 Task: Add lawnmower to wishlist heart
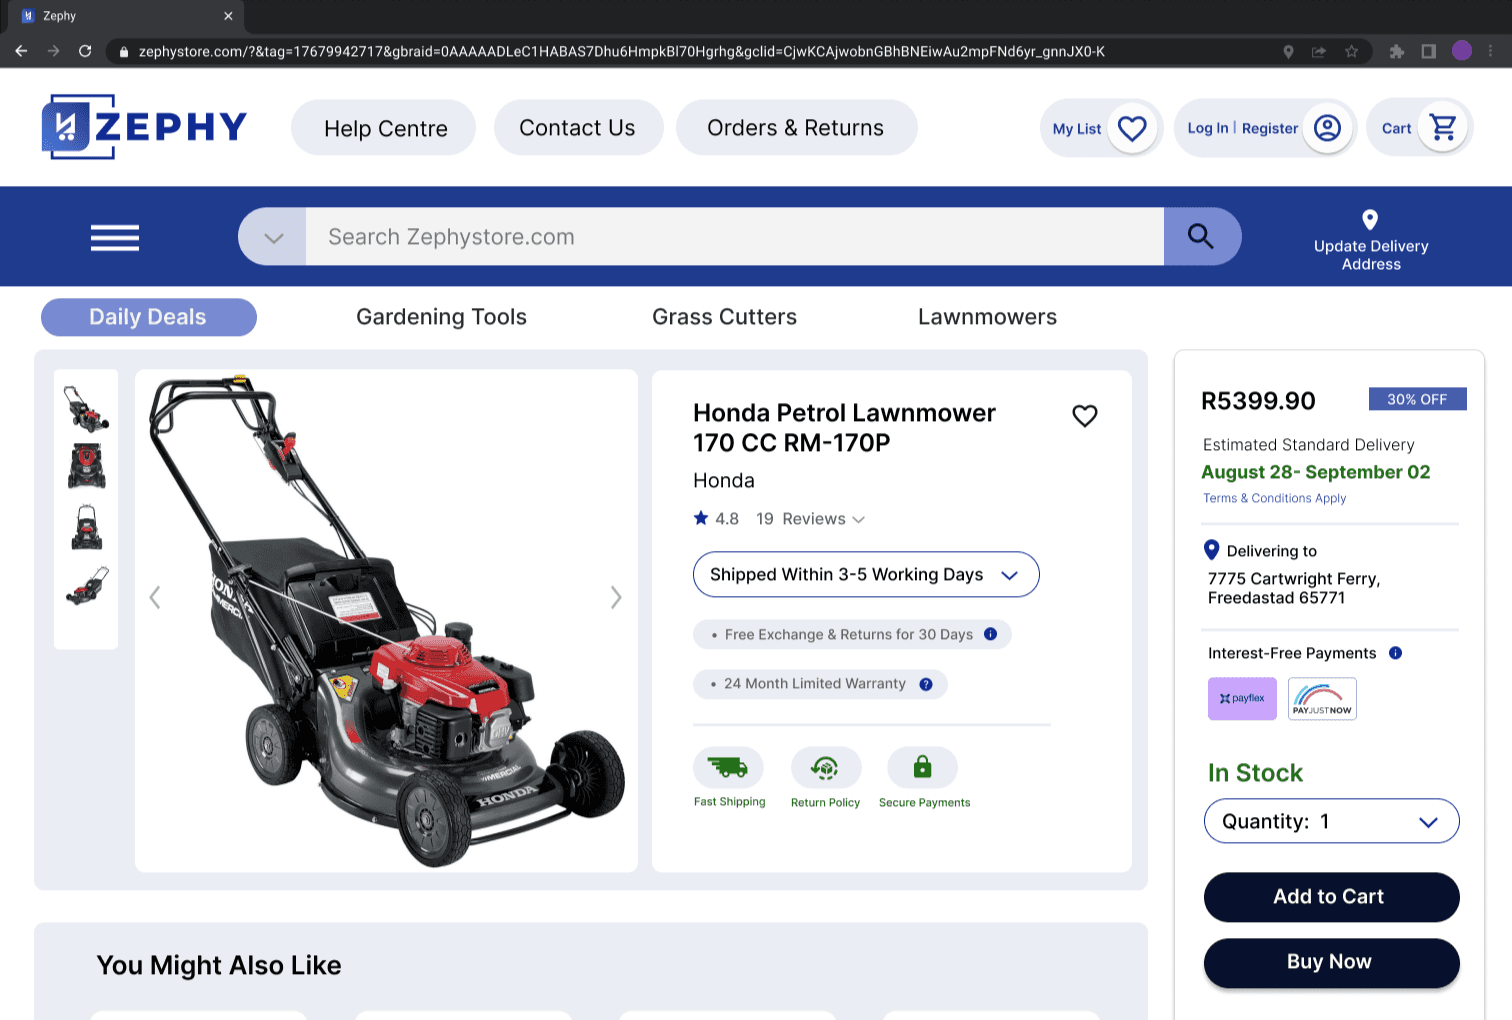pos(1085,416)
